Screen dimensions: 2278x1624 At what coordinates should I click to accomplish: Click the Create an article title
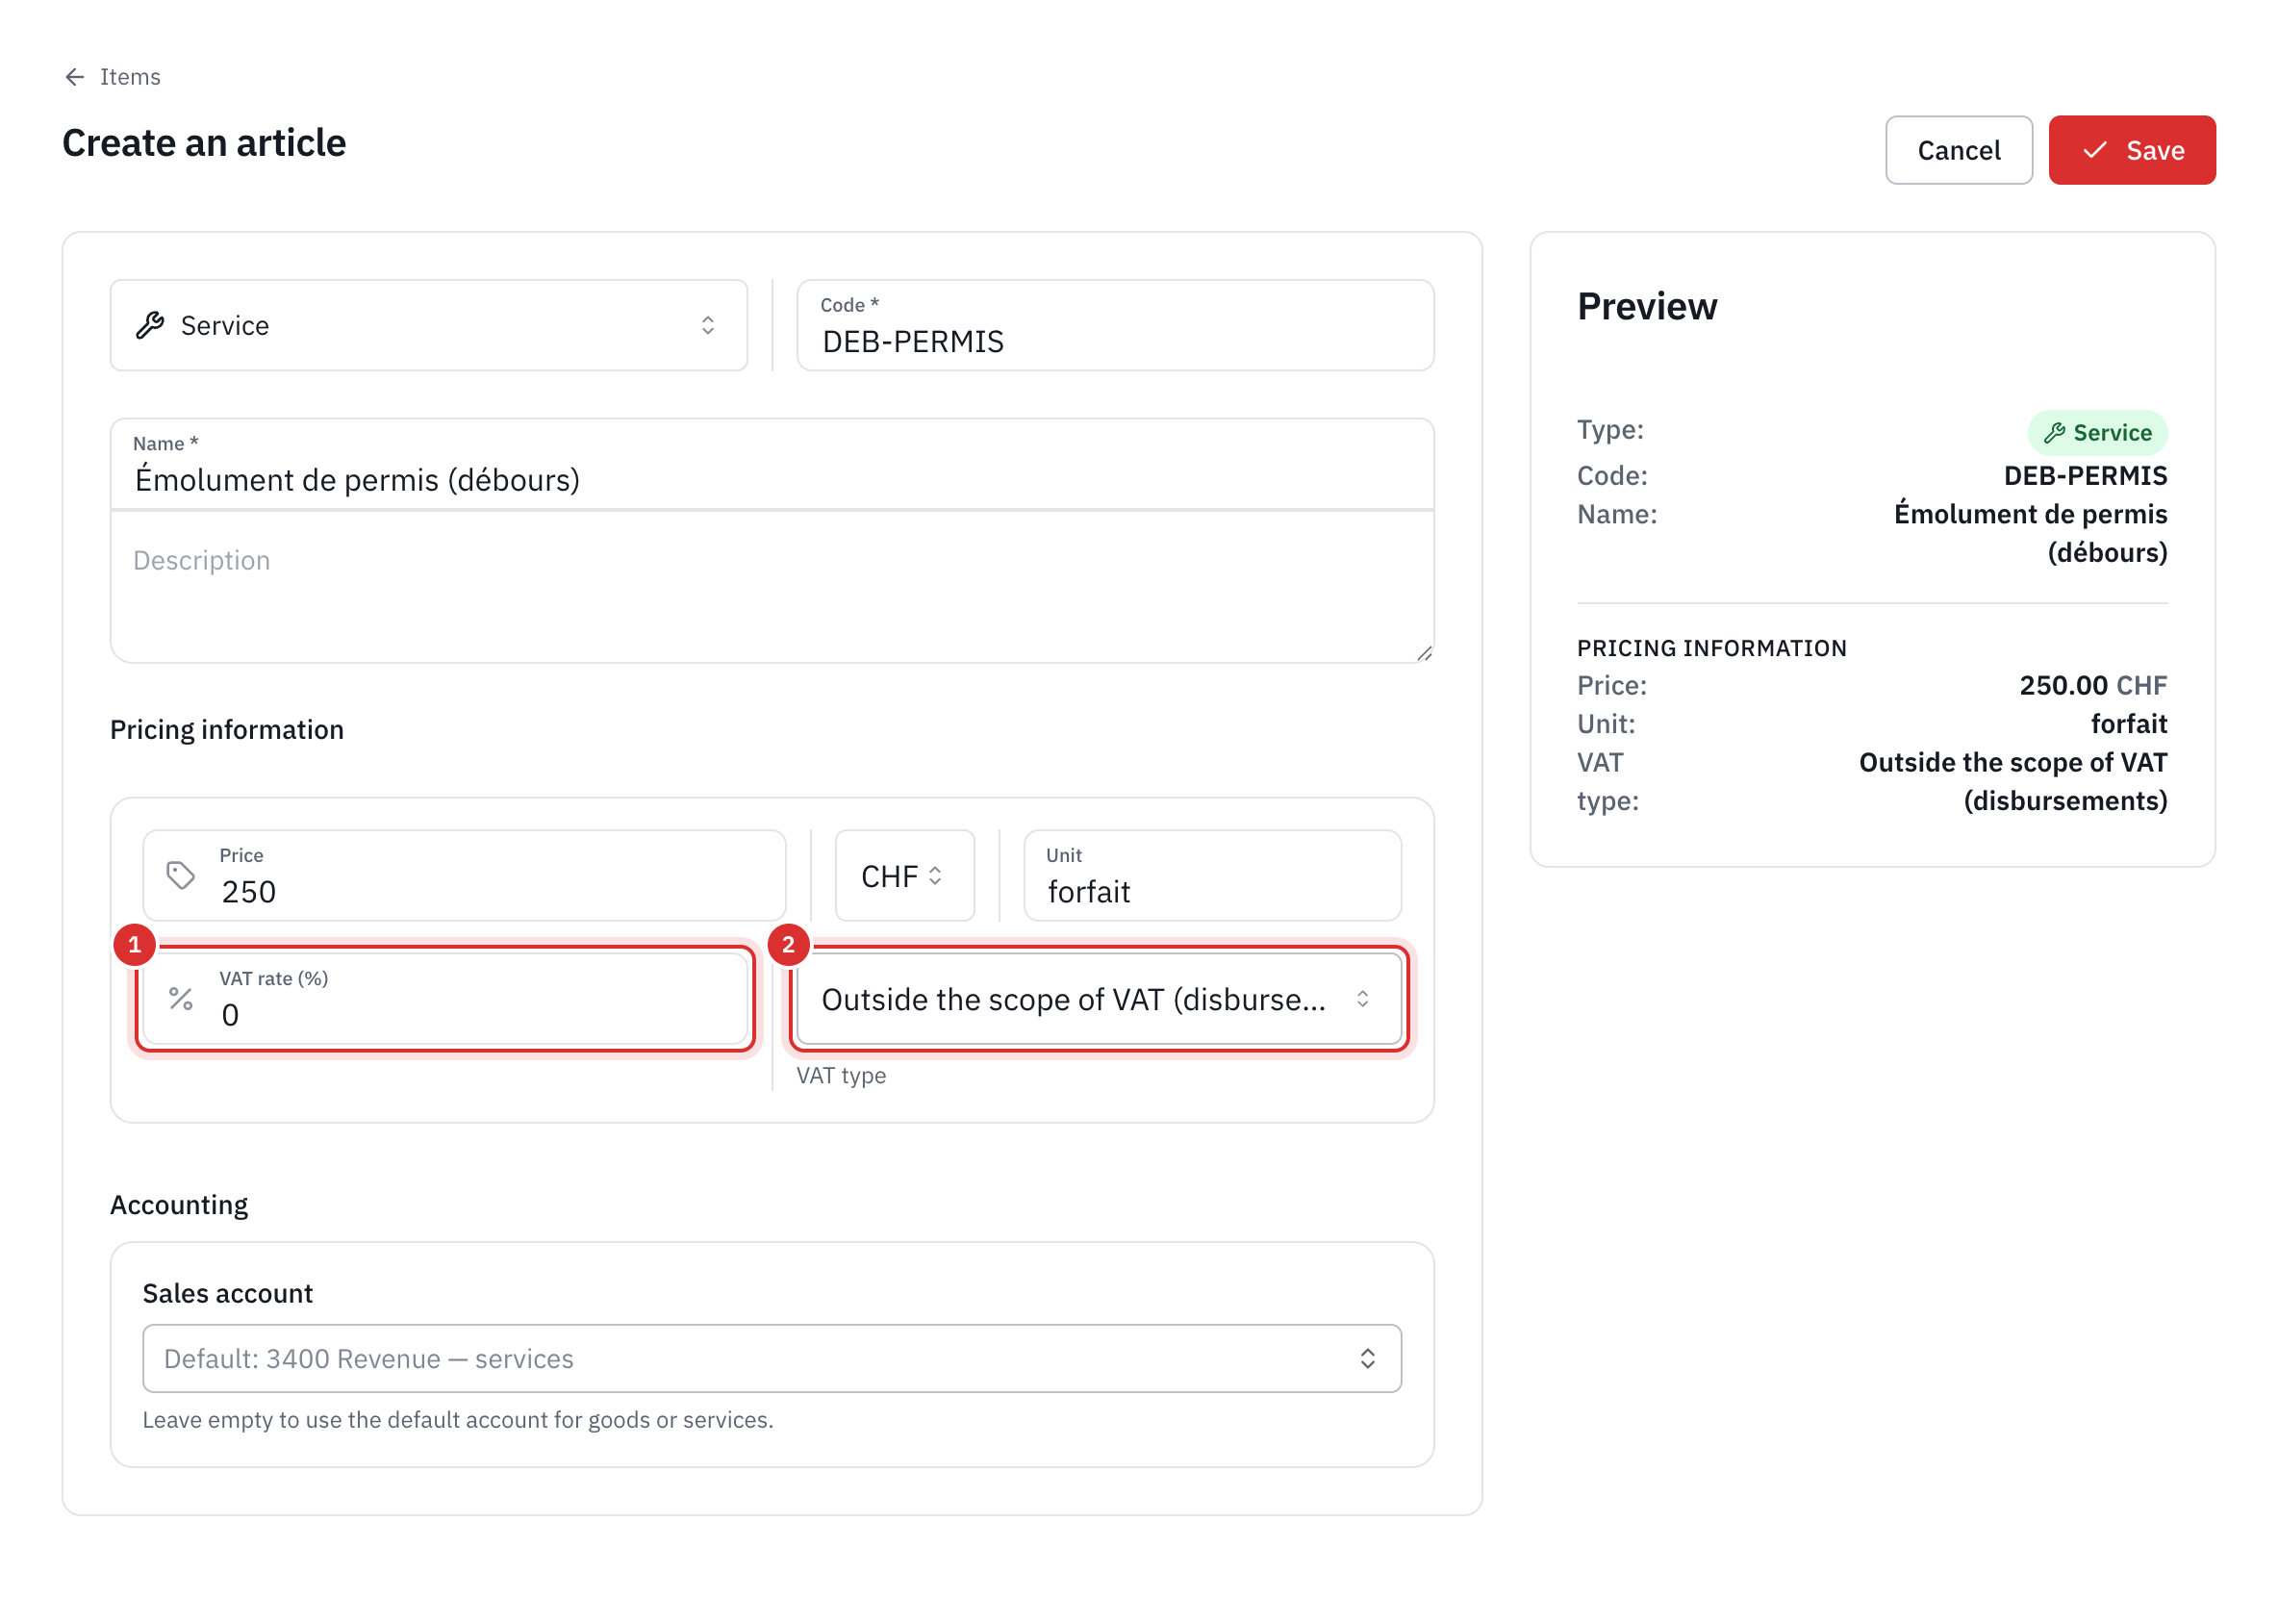(204, 143)
